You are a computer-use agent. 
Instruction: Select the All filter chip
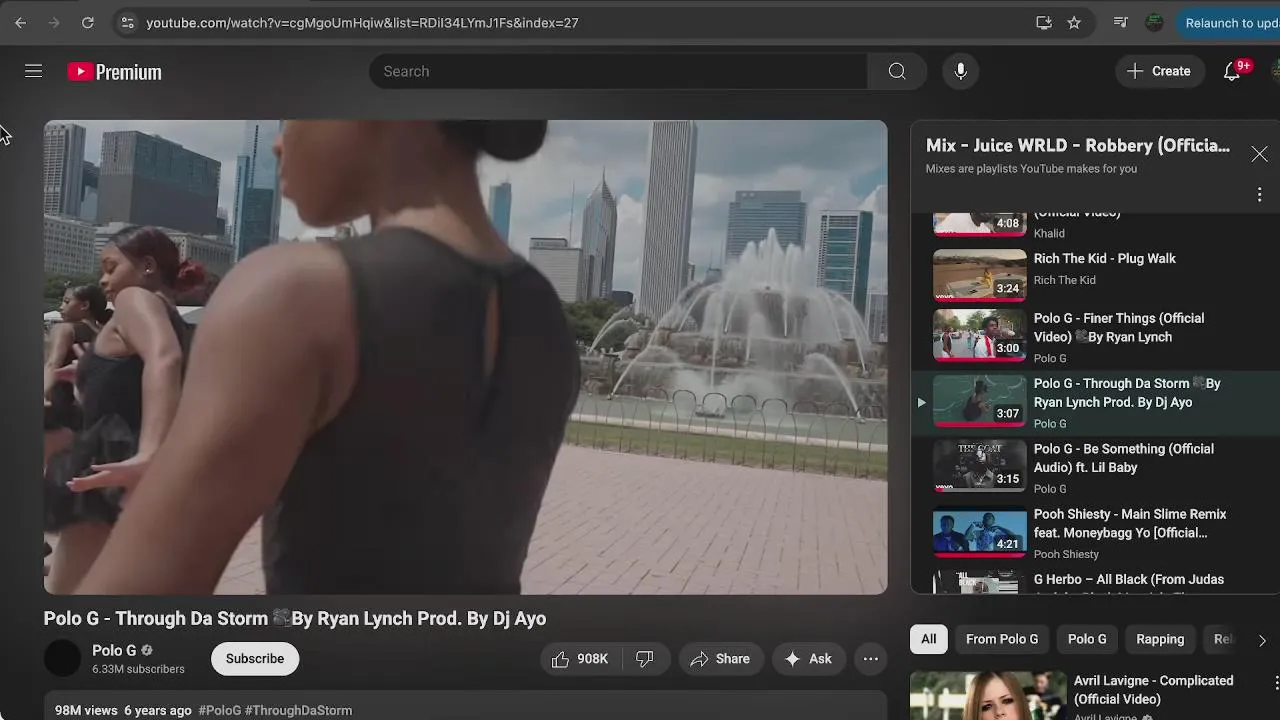[929, 639]
